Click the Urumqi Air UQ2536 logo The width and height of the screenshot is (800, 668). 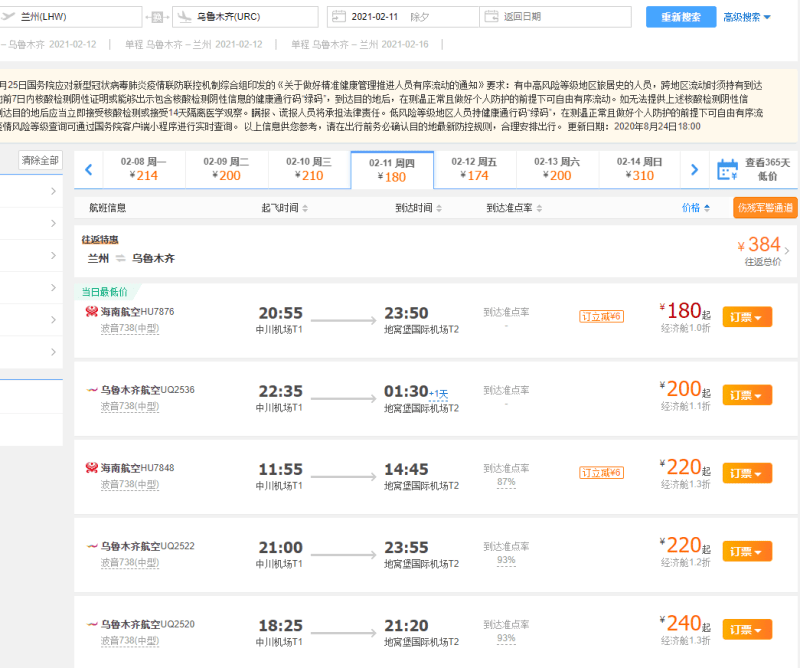[x=92, y=390]
